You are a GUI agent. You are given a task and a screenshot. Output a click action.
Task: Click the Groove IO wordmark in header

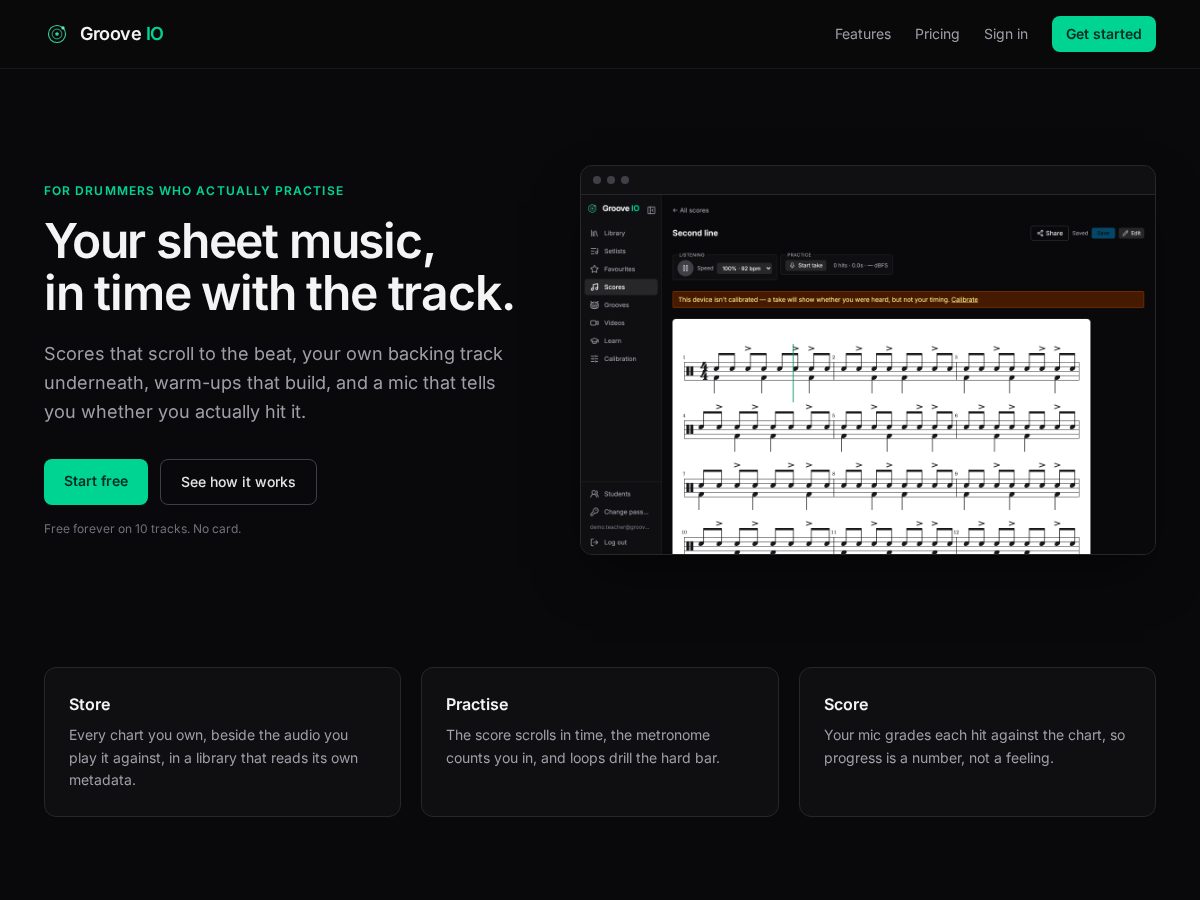tap(121, 34)
